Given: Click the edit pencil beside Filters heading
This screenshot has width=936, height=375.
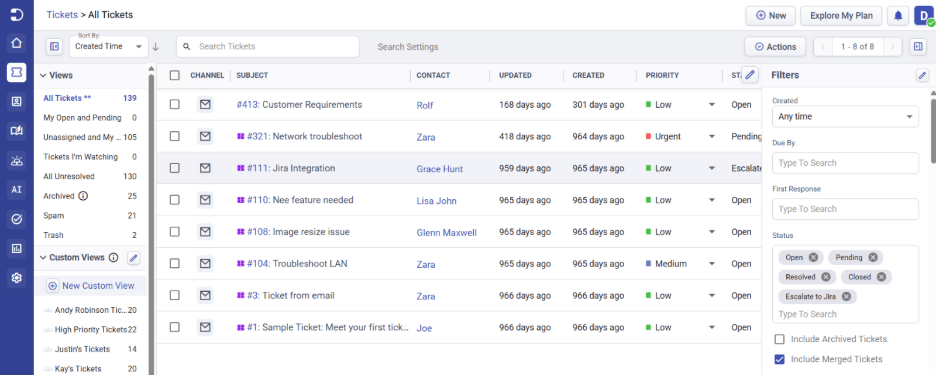Looking at the screenshot, I should pyautogui.click(x=922, y=75).
